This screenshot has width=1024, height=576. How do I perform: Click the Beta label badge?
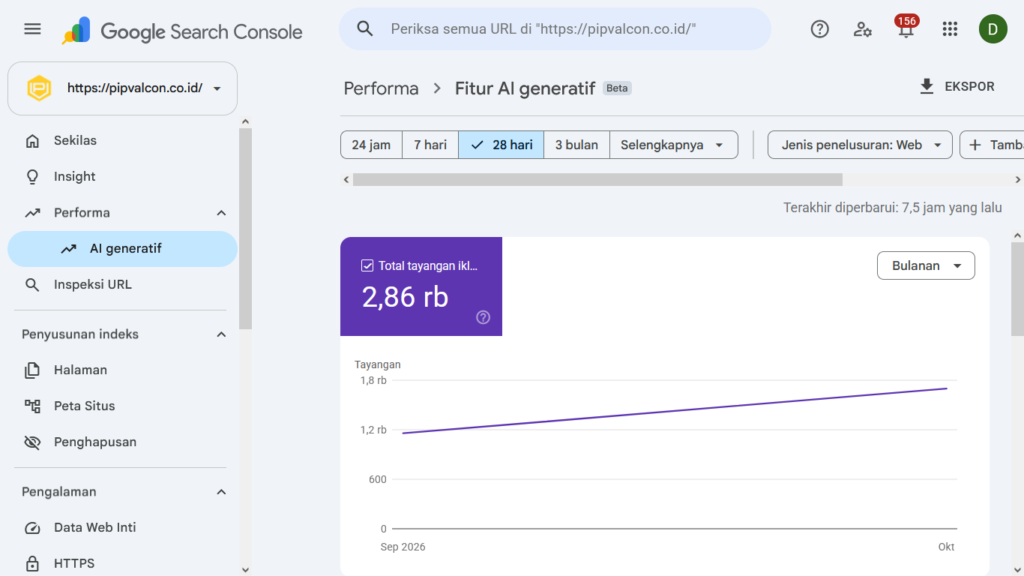[x=617, y=88]
